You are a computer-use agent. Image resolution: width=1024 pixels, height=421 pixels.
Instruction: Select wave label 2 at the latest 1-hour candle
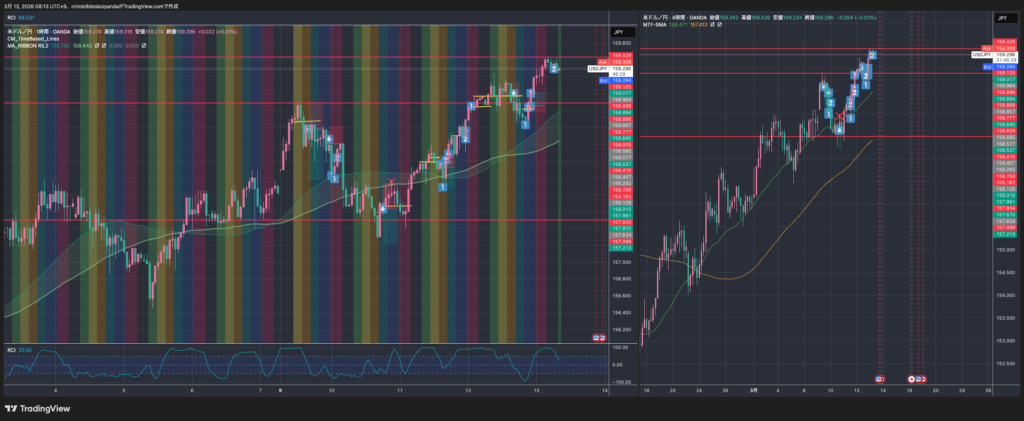[554, 68]
